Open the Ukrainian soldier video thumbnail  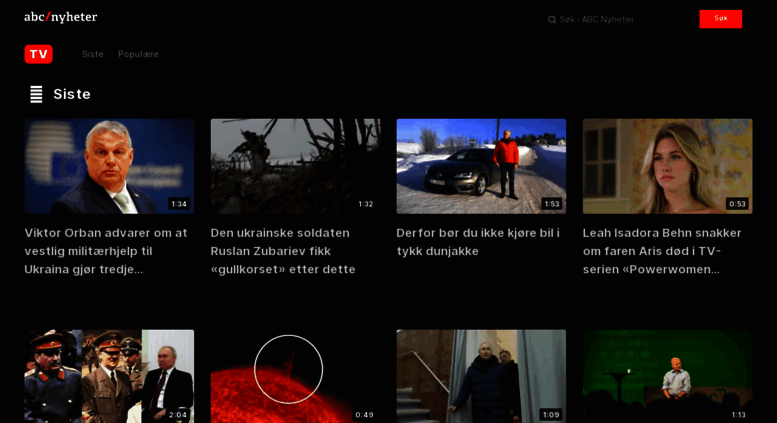[295, 166]
